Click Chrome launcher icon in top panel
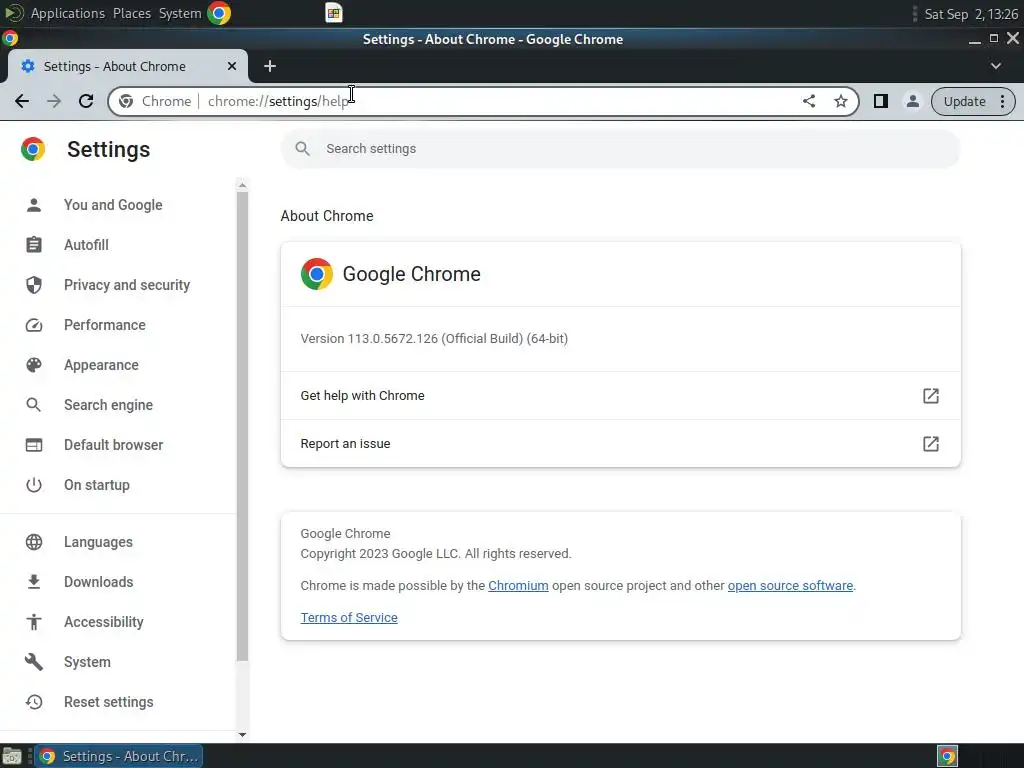This screenshot has height=768, width=1024. pyautogui.click(x=219, y=13)
